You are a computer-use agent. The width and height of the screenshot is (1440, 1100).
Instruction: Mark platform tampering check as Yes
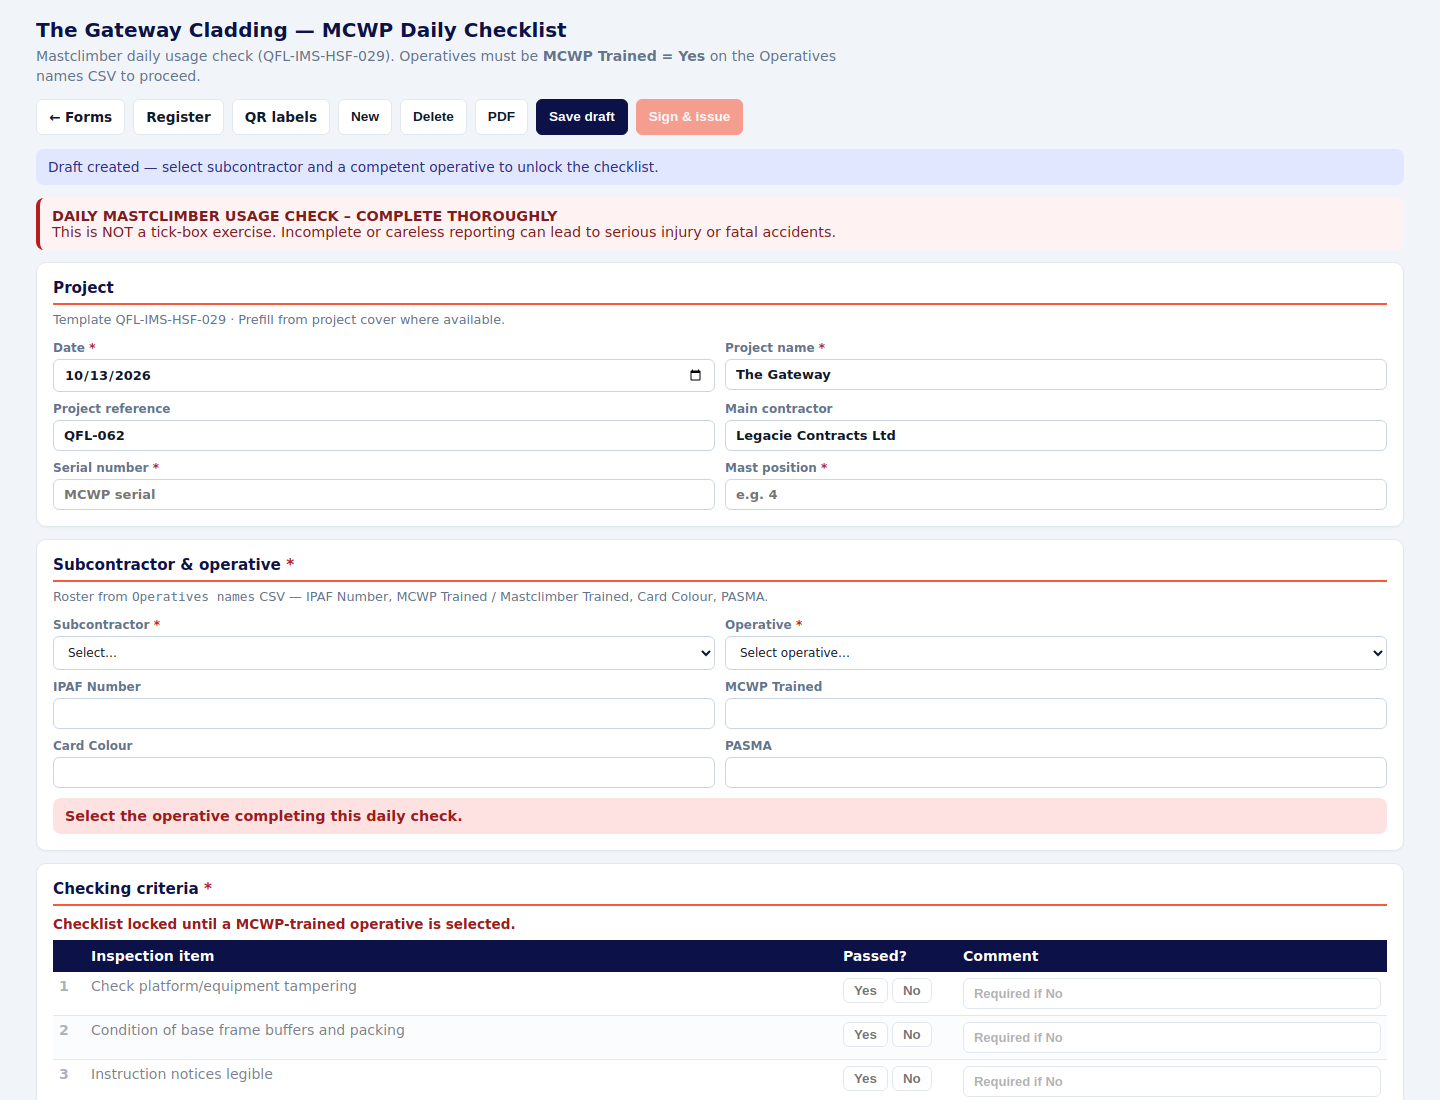click(865, 991)
